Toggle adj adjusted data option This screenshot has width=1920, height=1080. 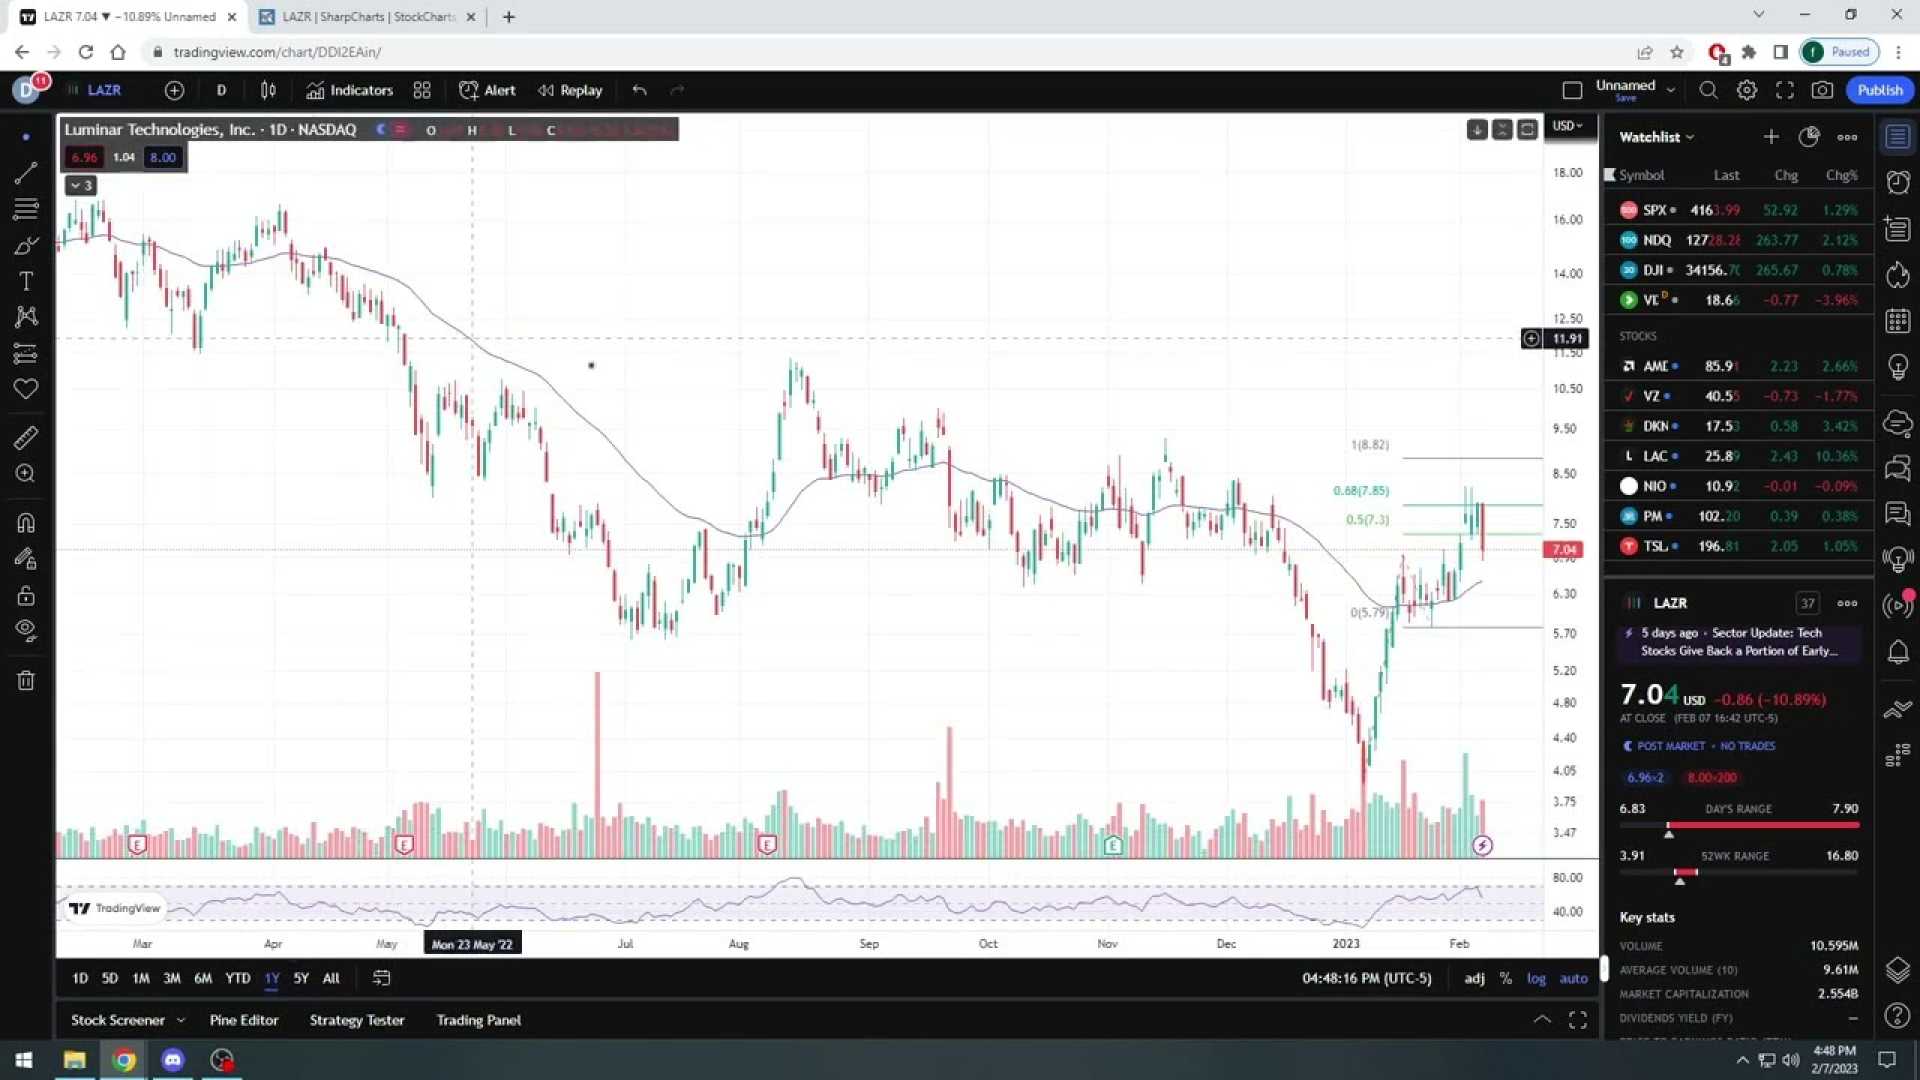pos(1474,978)
